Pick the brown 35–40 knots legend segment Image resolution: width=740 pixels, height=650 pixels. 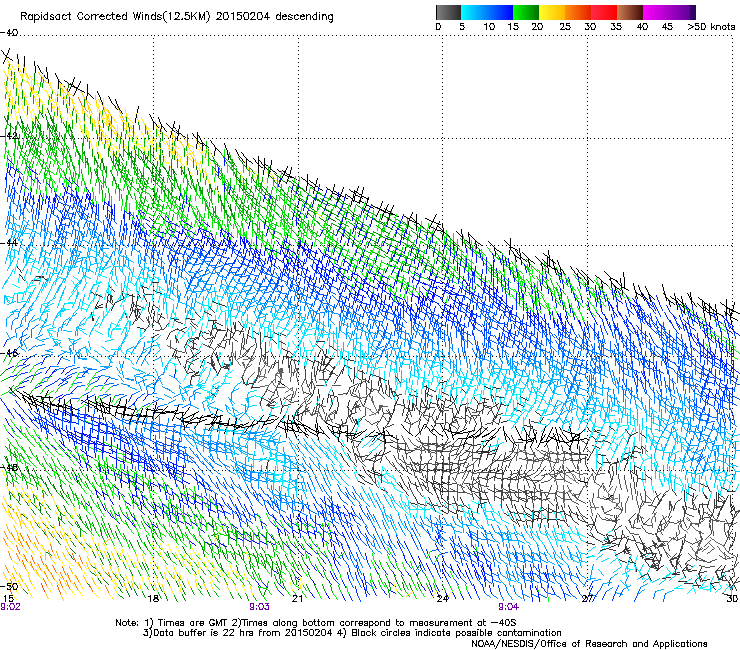point(630,12)
